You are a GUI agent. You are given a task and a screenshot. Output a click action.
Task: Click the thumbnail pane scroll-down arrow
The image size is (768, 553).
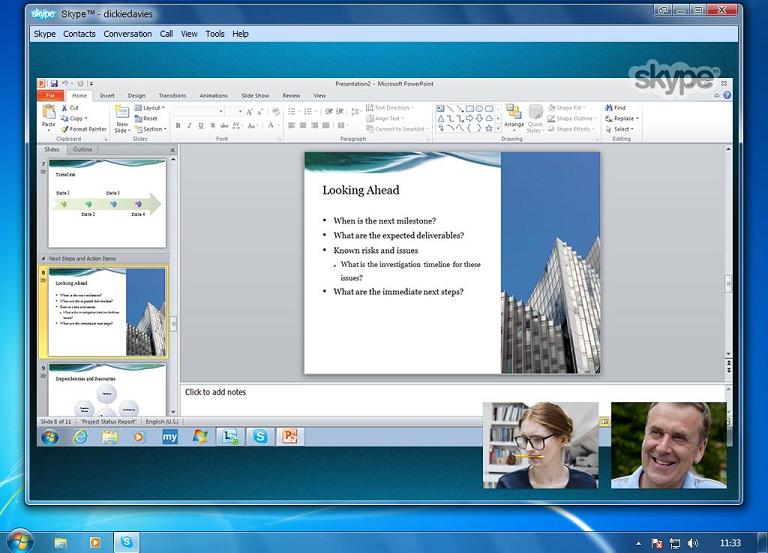tap(173, 412)
